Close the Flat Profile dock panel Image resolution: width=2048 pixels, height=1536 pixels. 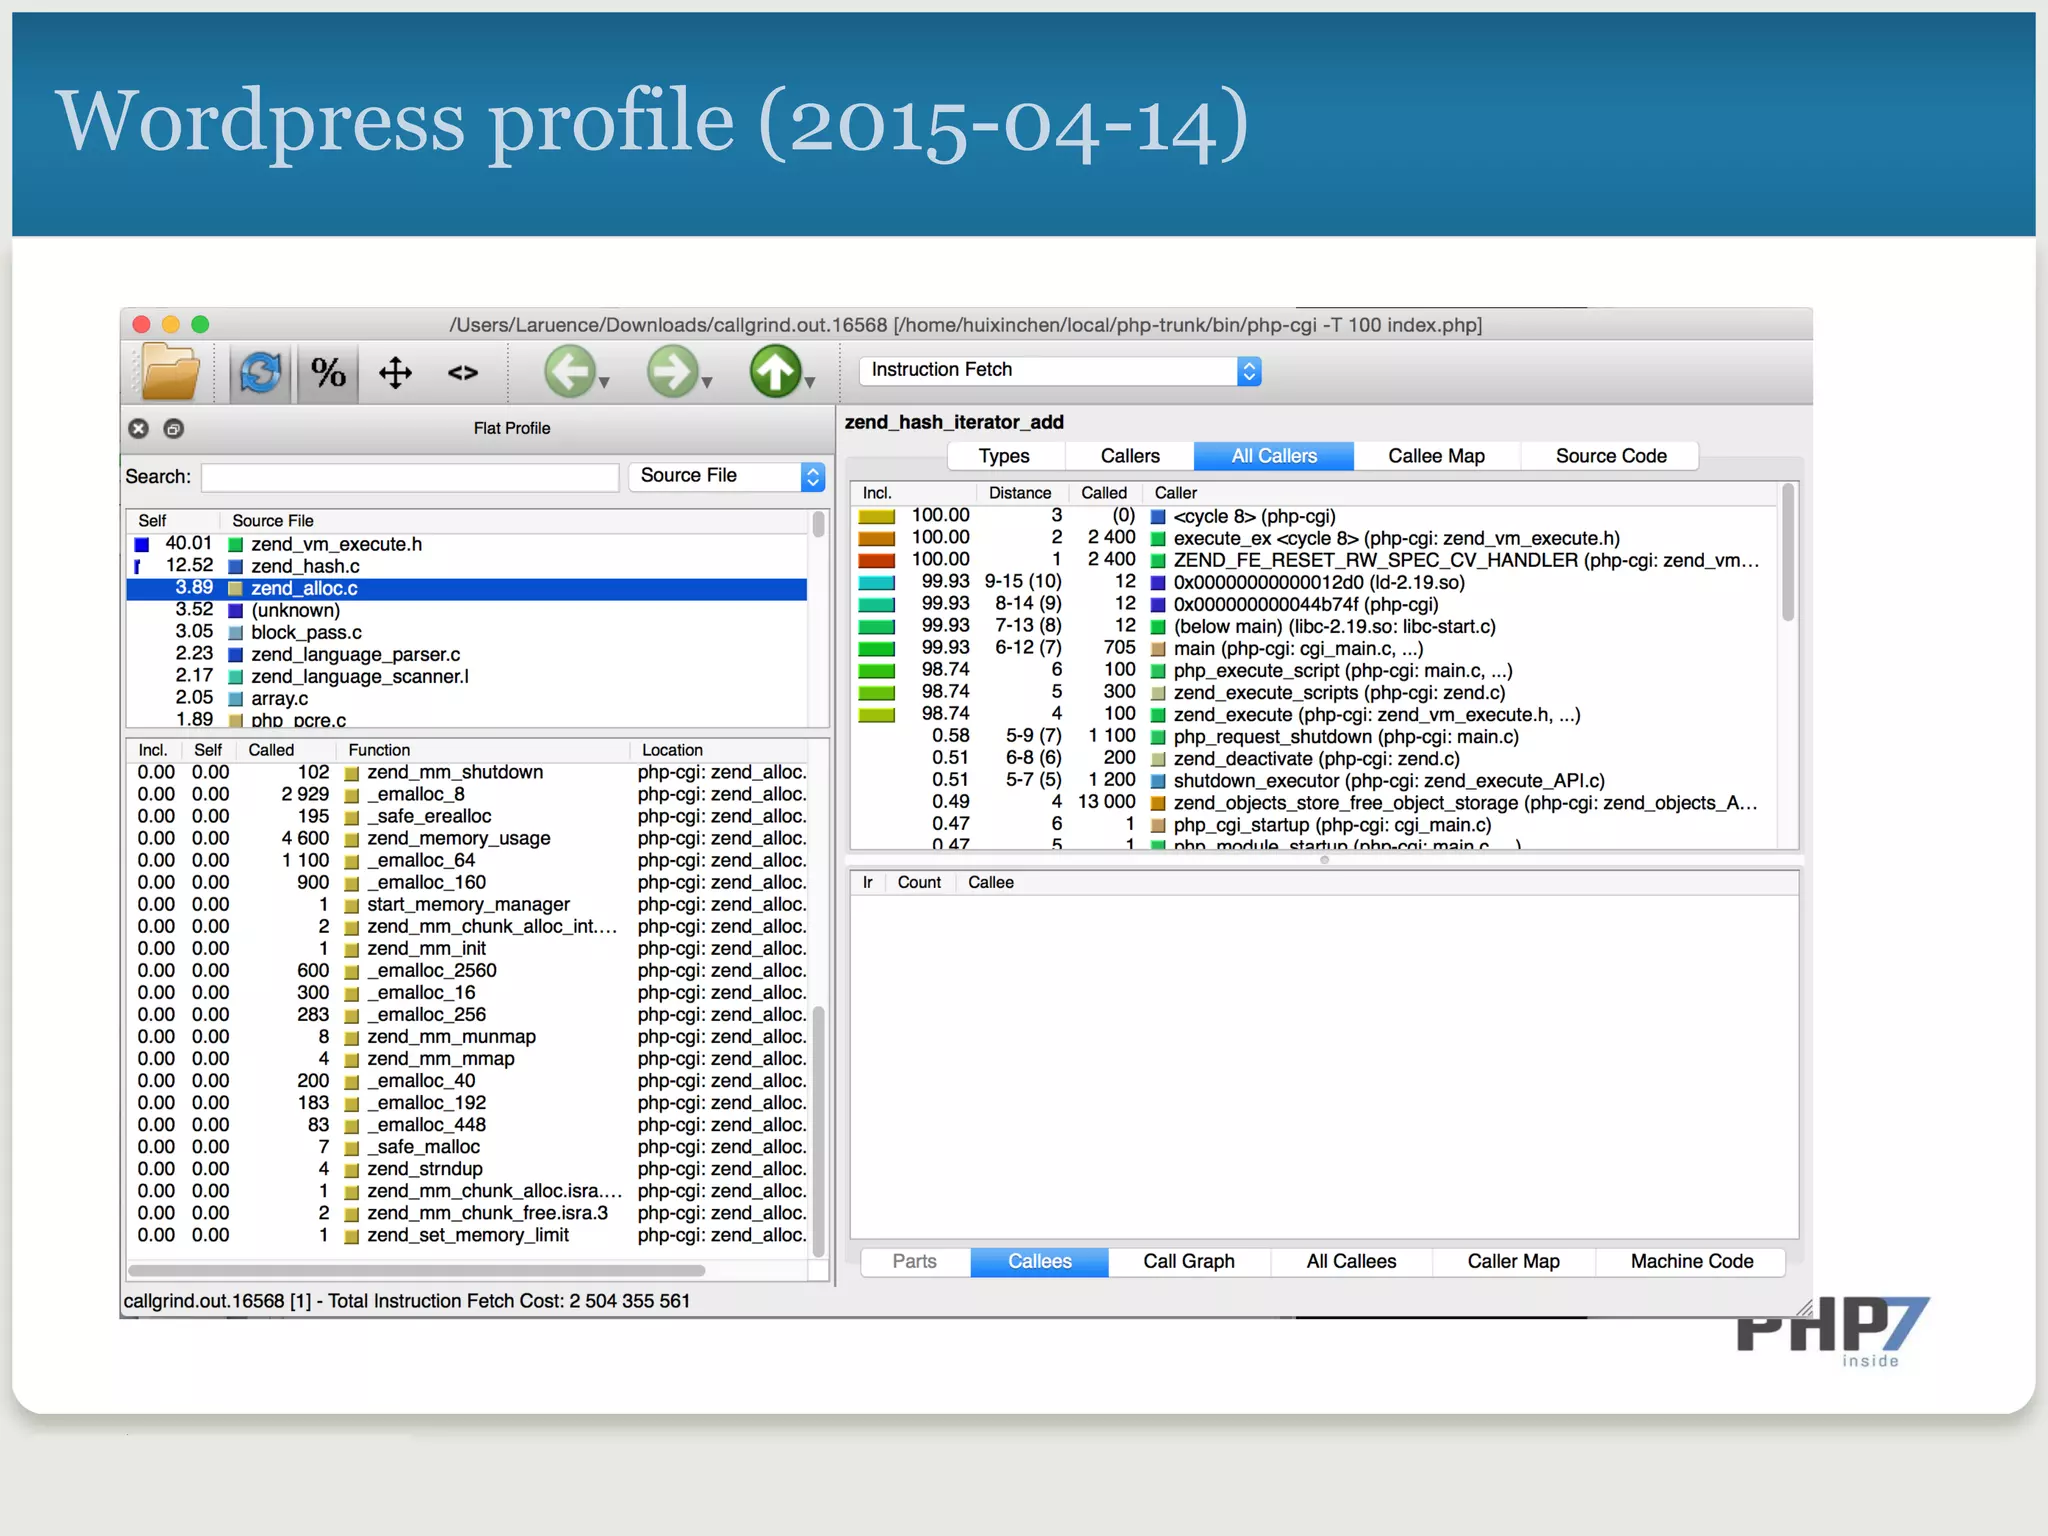click(139, 429)
